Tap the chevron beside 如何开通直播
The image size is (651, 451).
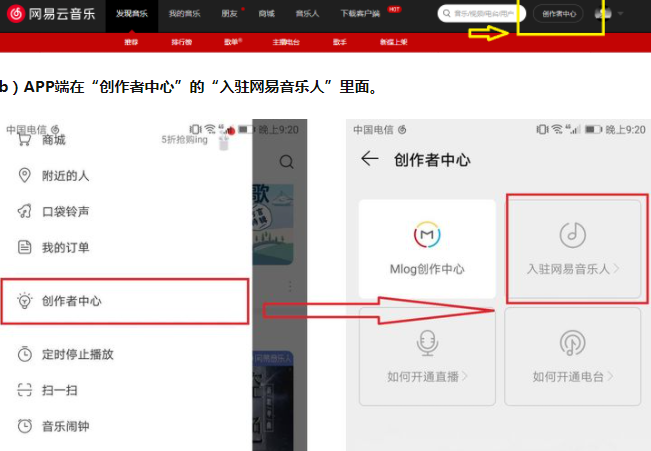pos(465,376)
